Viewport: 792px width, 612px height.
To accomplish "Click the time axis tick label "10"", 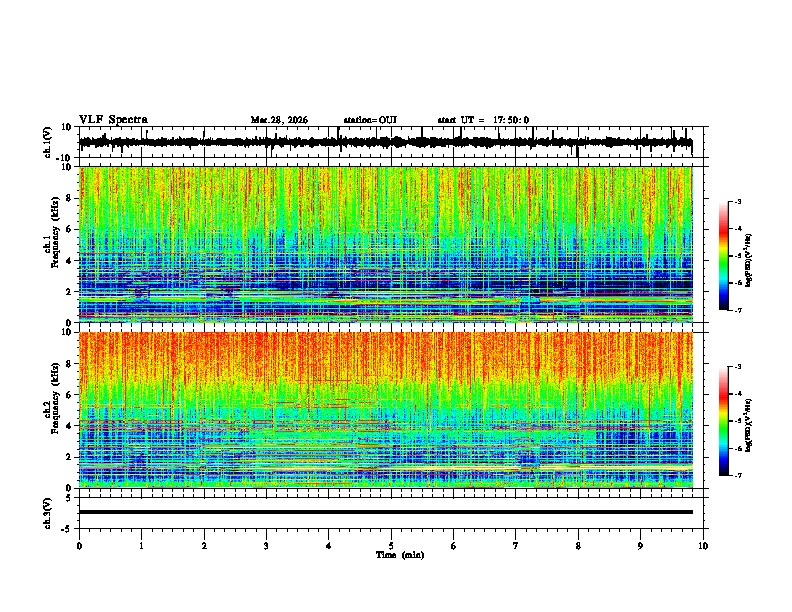I will click(x=703, y=546).
